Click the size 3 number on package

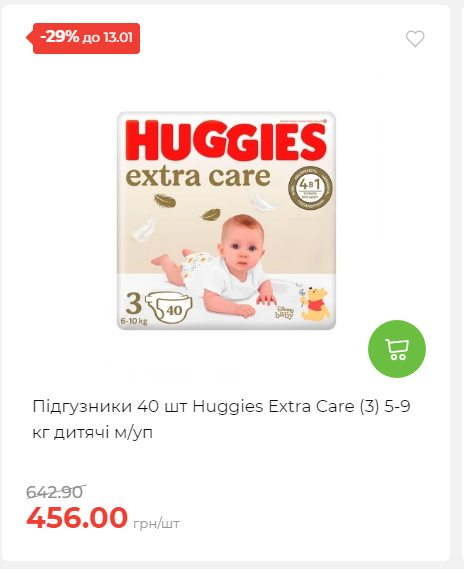tap(133, 304)
